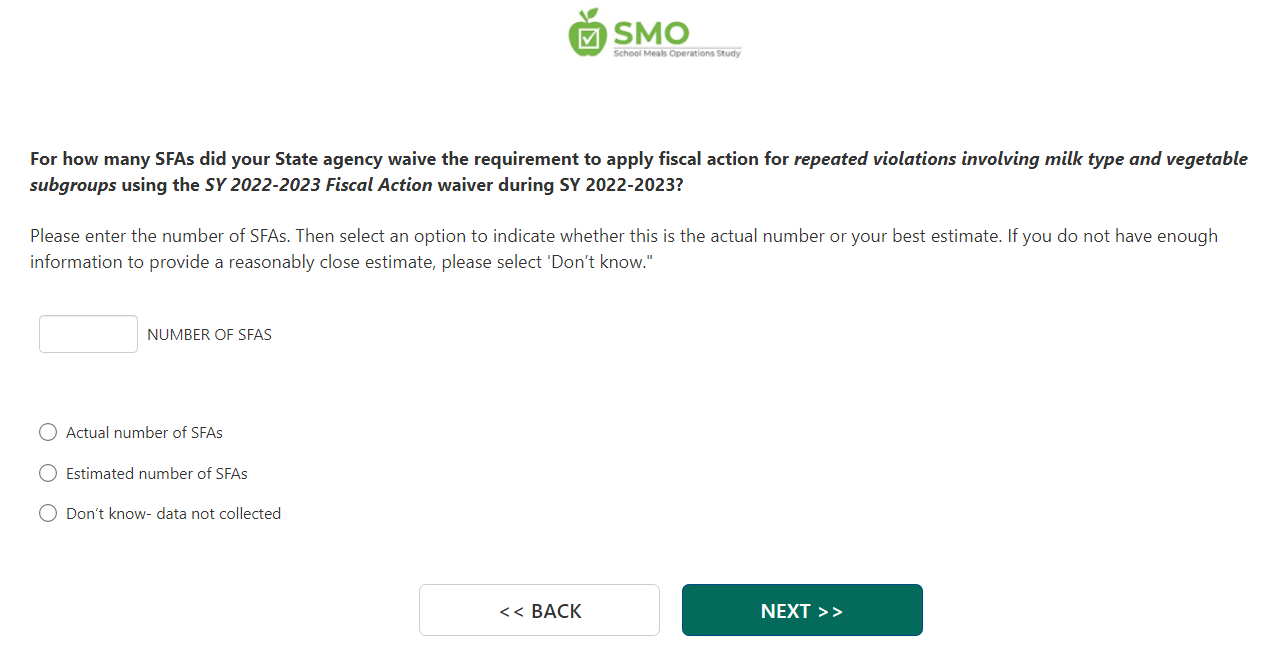Click the green apple SMO logo icon
Image resolution: width=1270 pixels, height=668 pixels.
(588, 33)
